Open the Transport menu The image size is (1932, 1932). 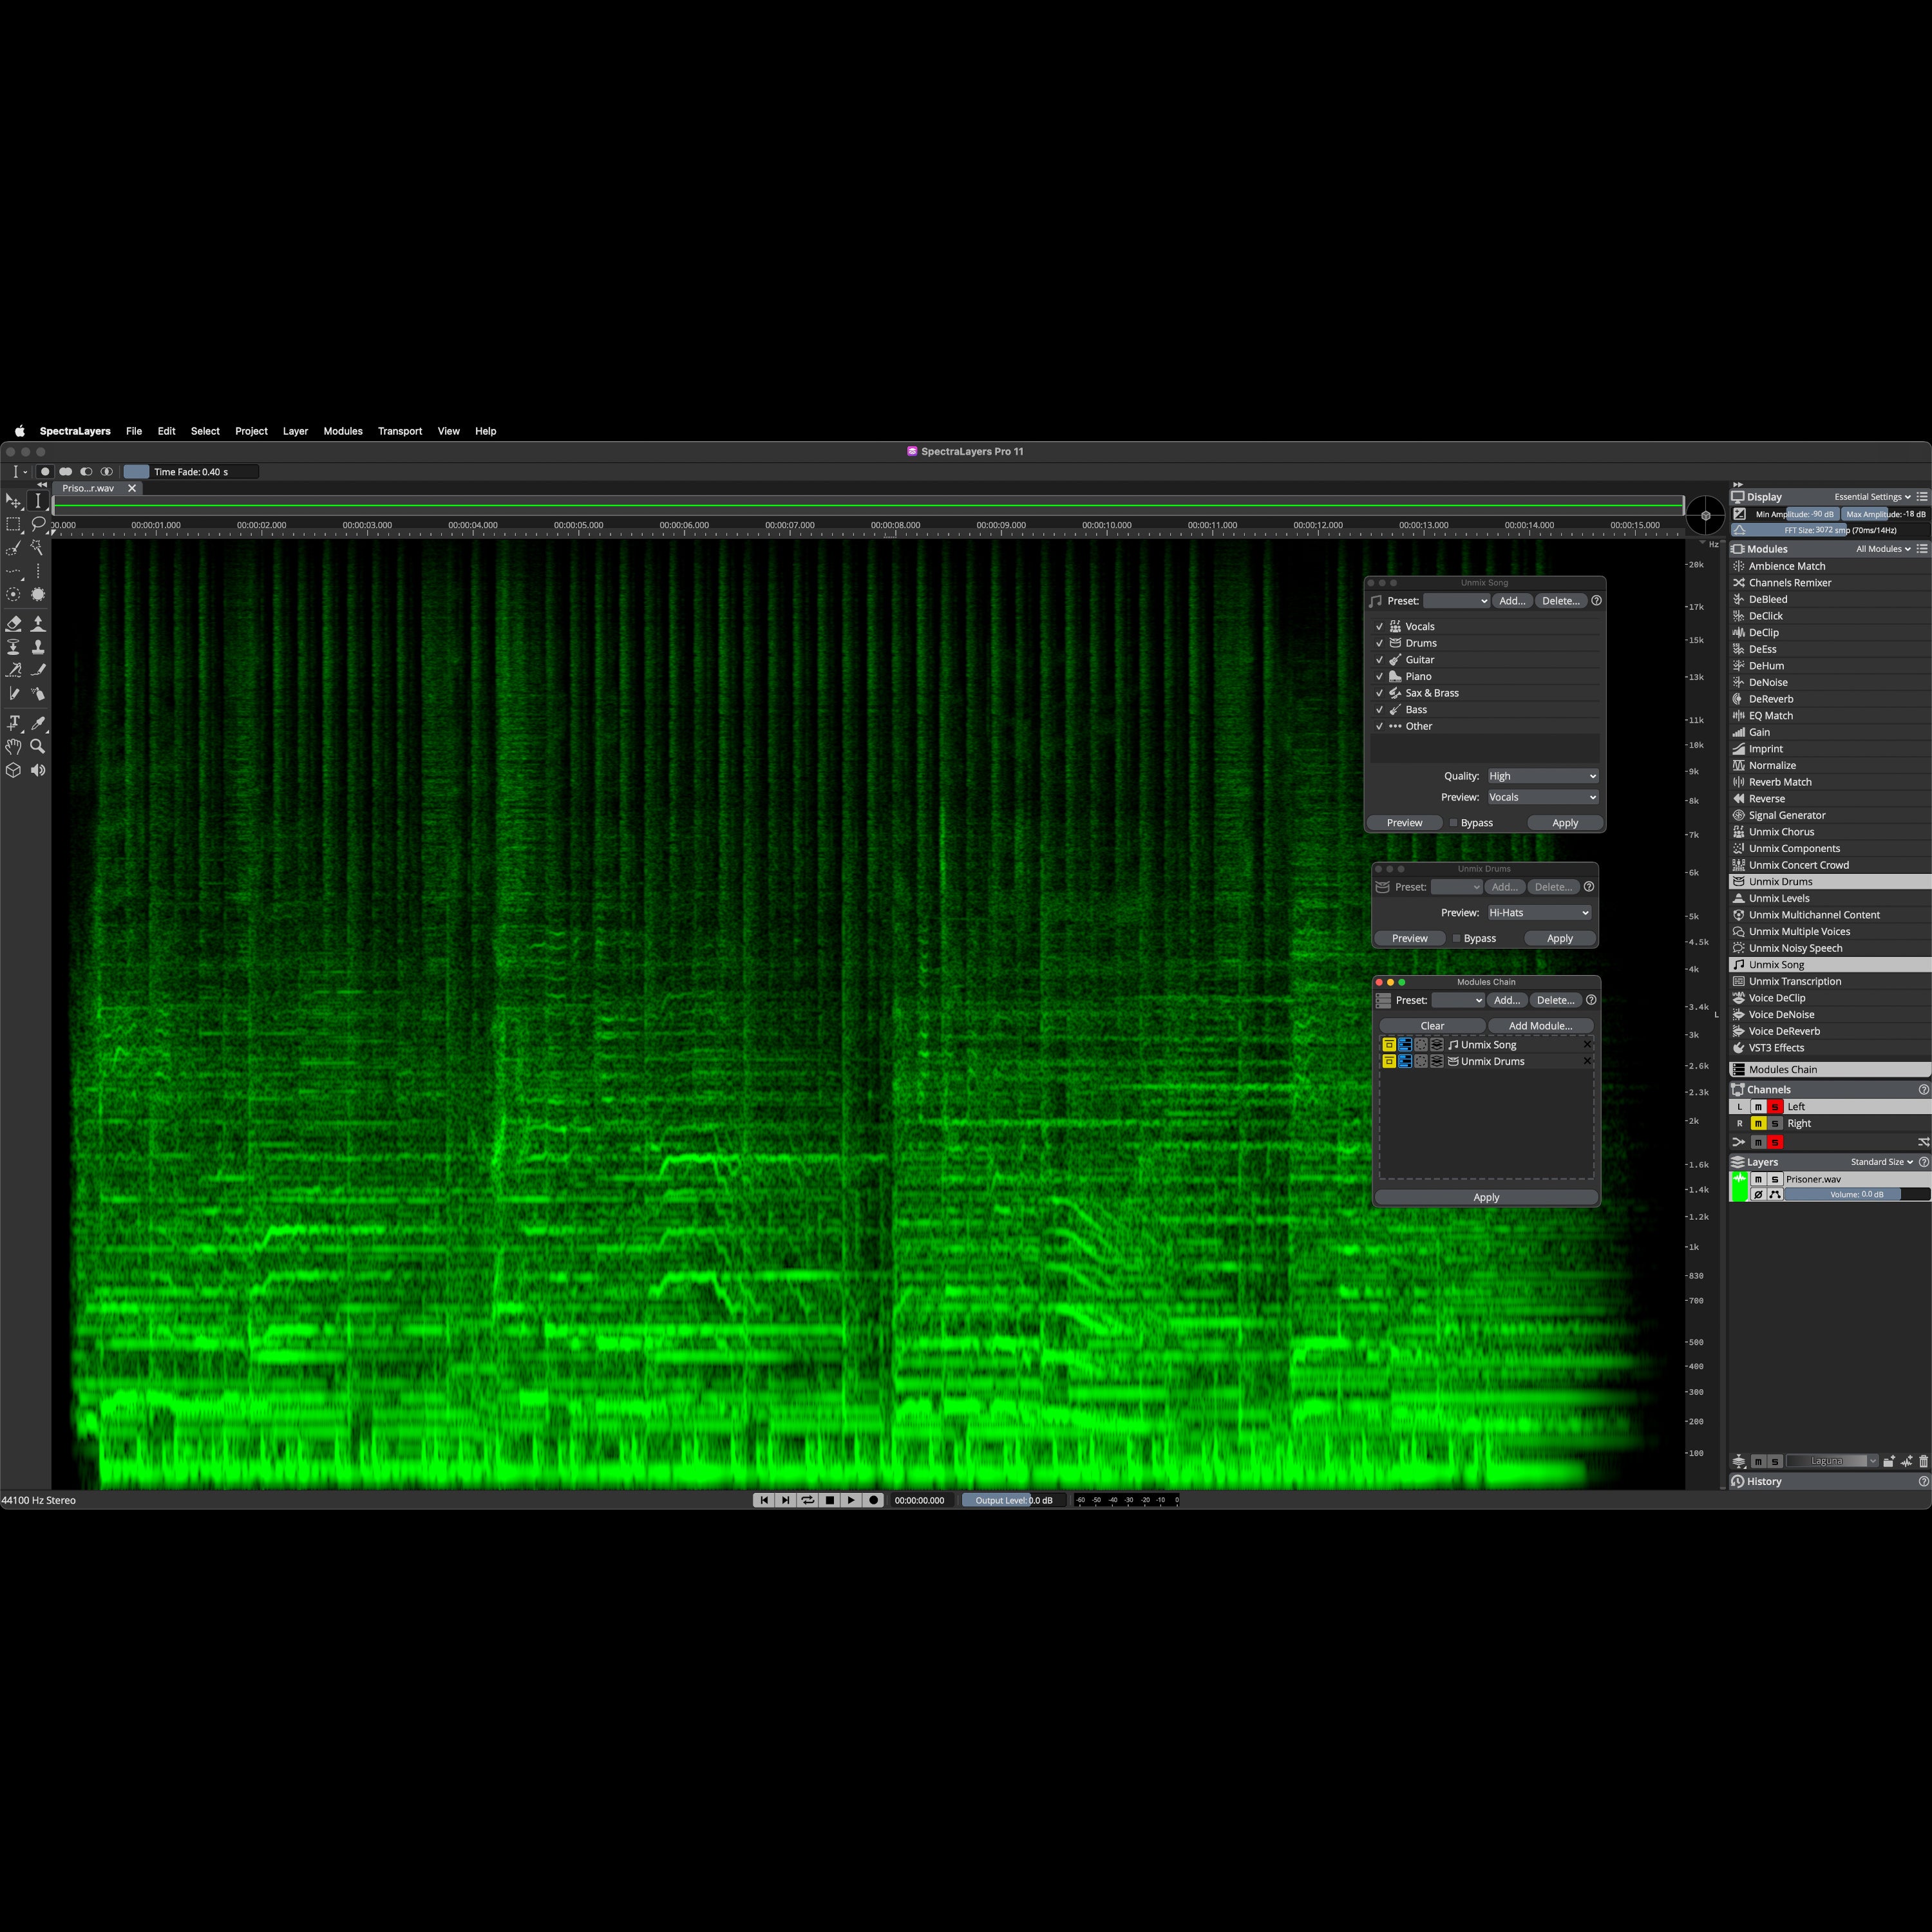tap(400, 431)
